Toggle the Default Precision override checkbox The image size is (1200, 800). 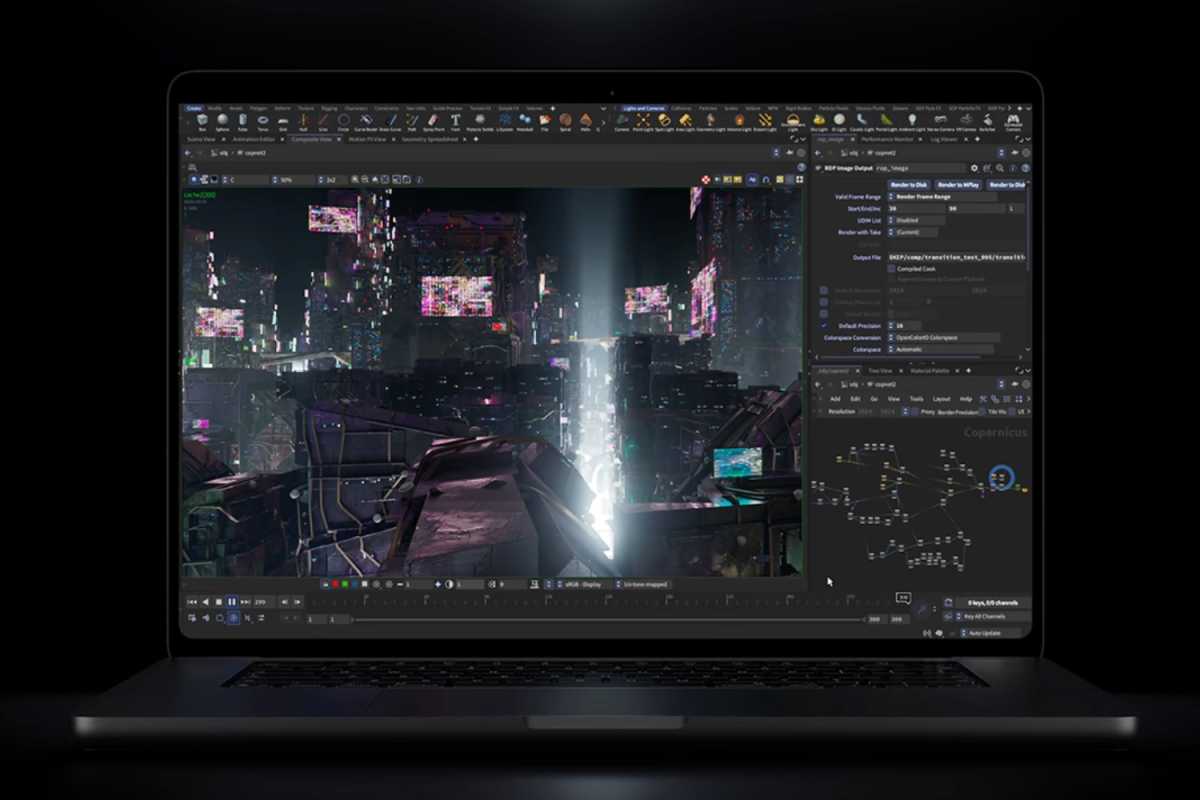click(x=824, y=326)
